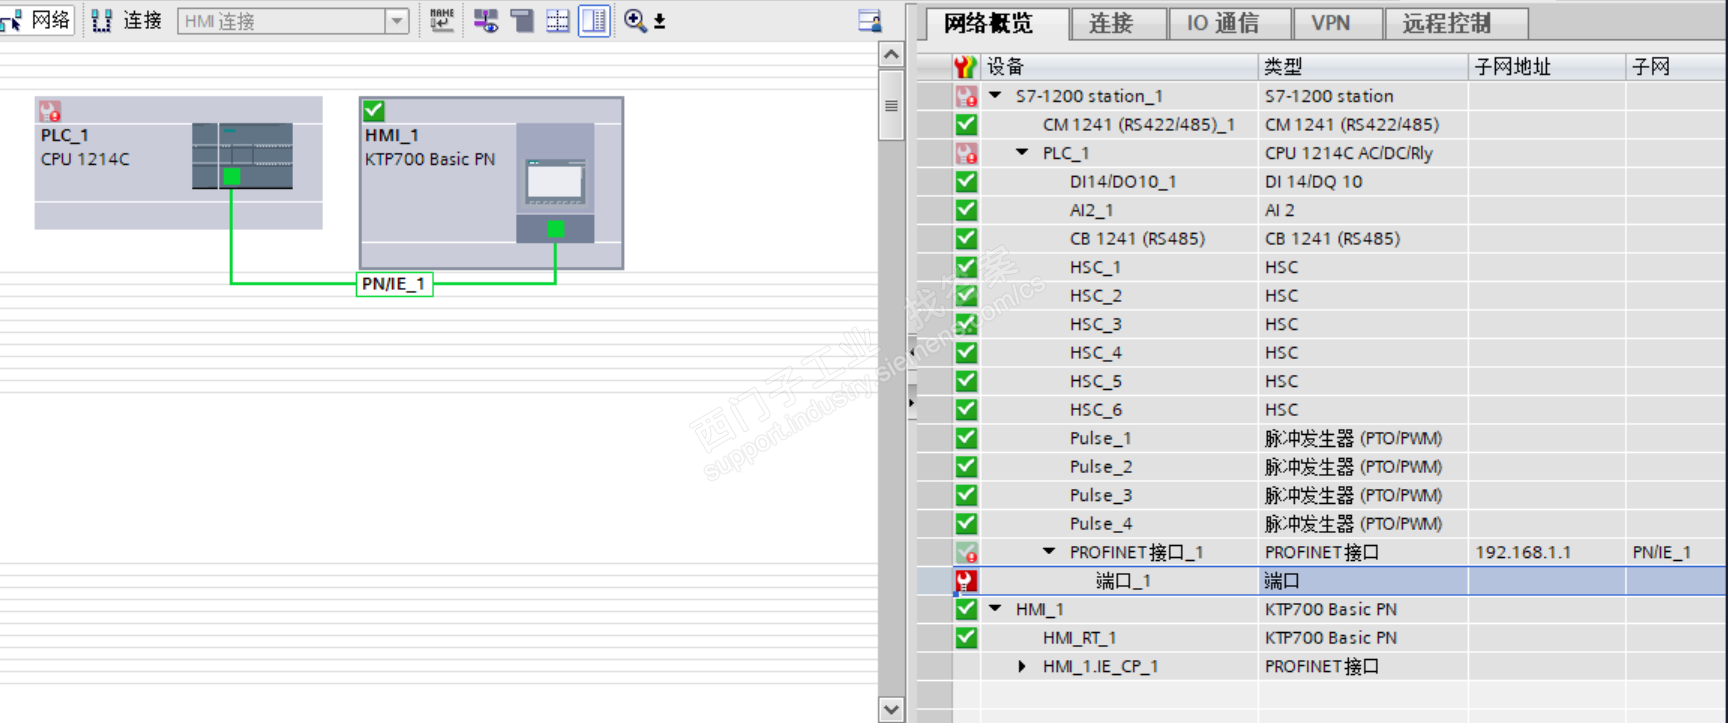
Task: Click the PLC_1 device name on canvas
Action: (x=65, y=135)
